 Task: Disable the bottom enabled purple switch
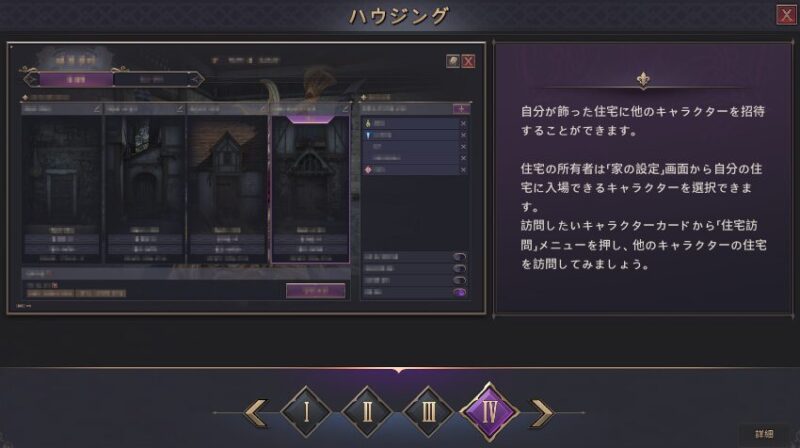[x=459, y=292]
